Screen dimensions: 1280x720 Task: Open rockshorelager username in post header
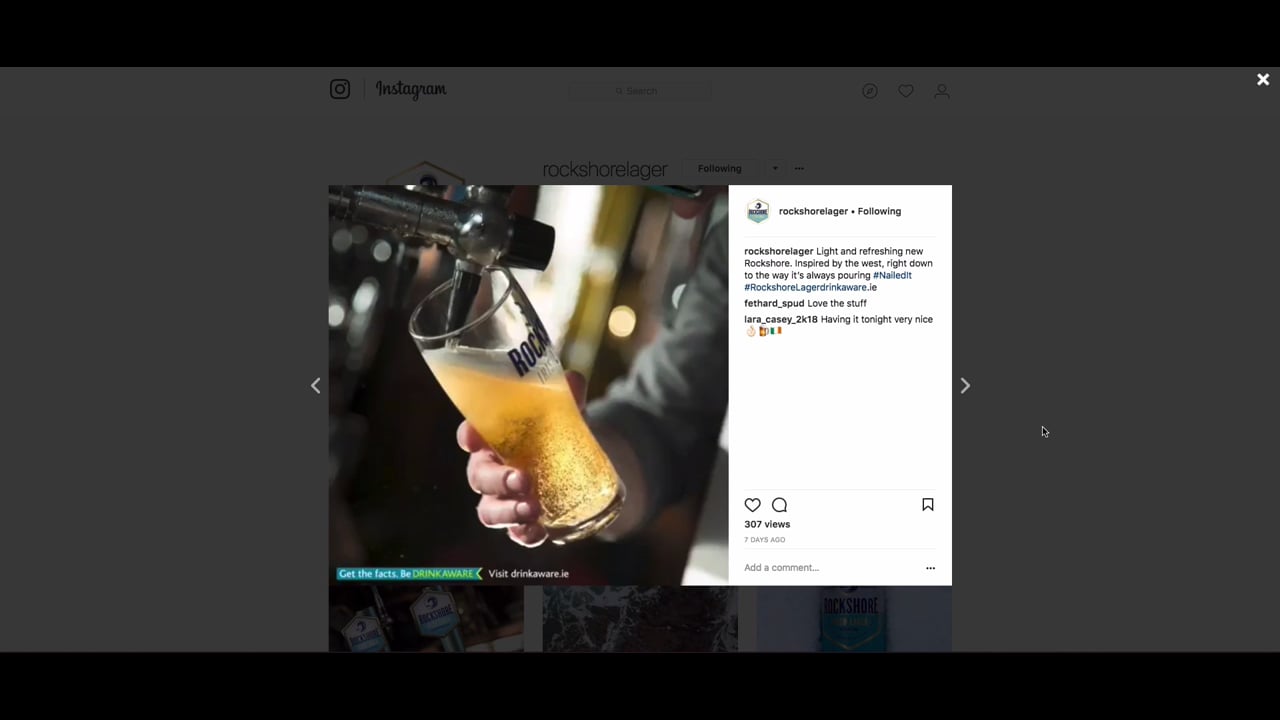click(x=813, y=211)
